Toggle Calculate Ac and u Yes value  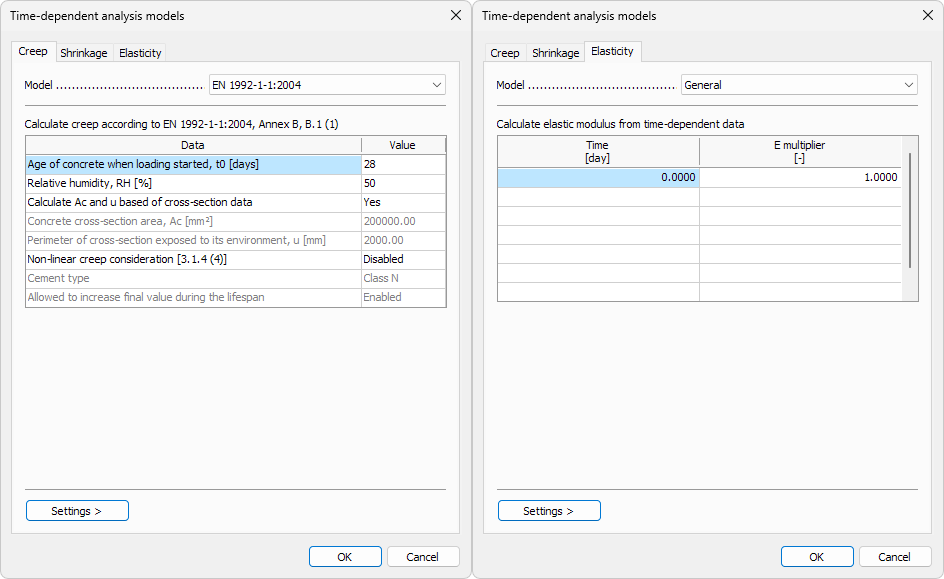pos(403,202)
